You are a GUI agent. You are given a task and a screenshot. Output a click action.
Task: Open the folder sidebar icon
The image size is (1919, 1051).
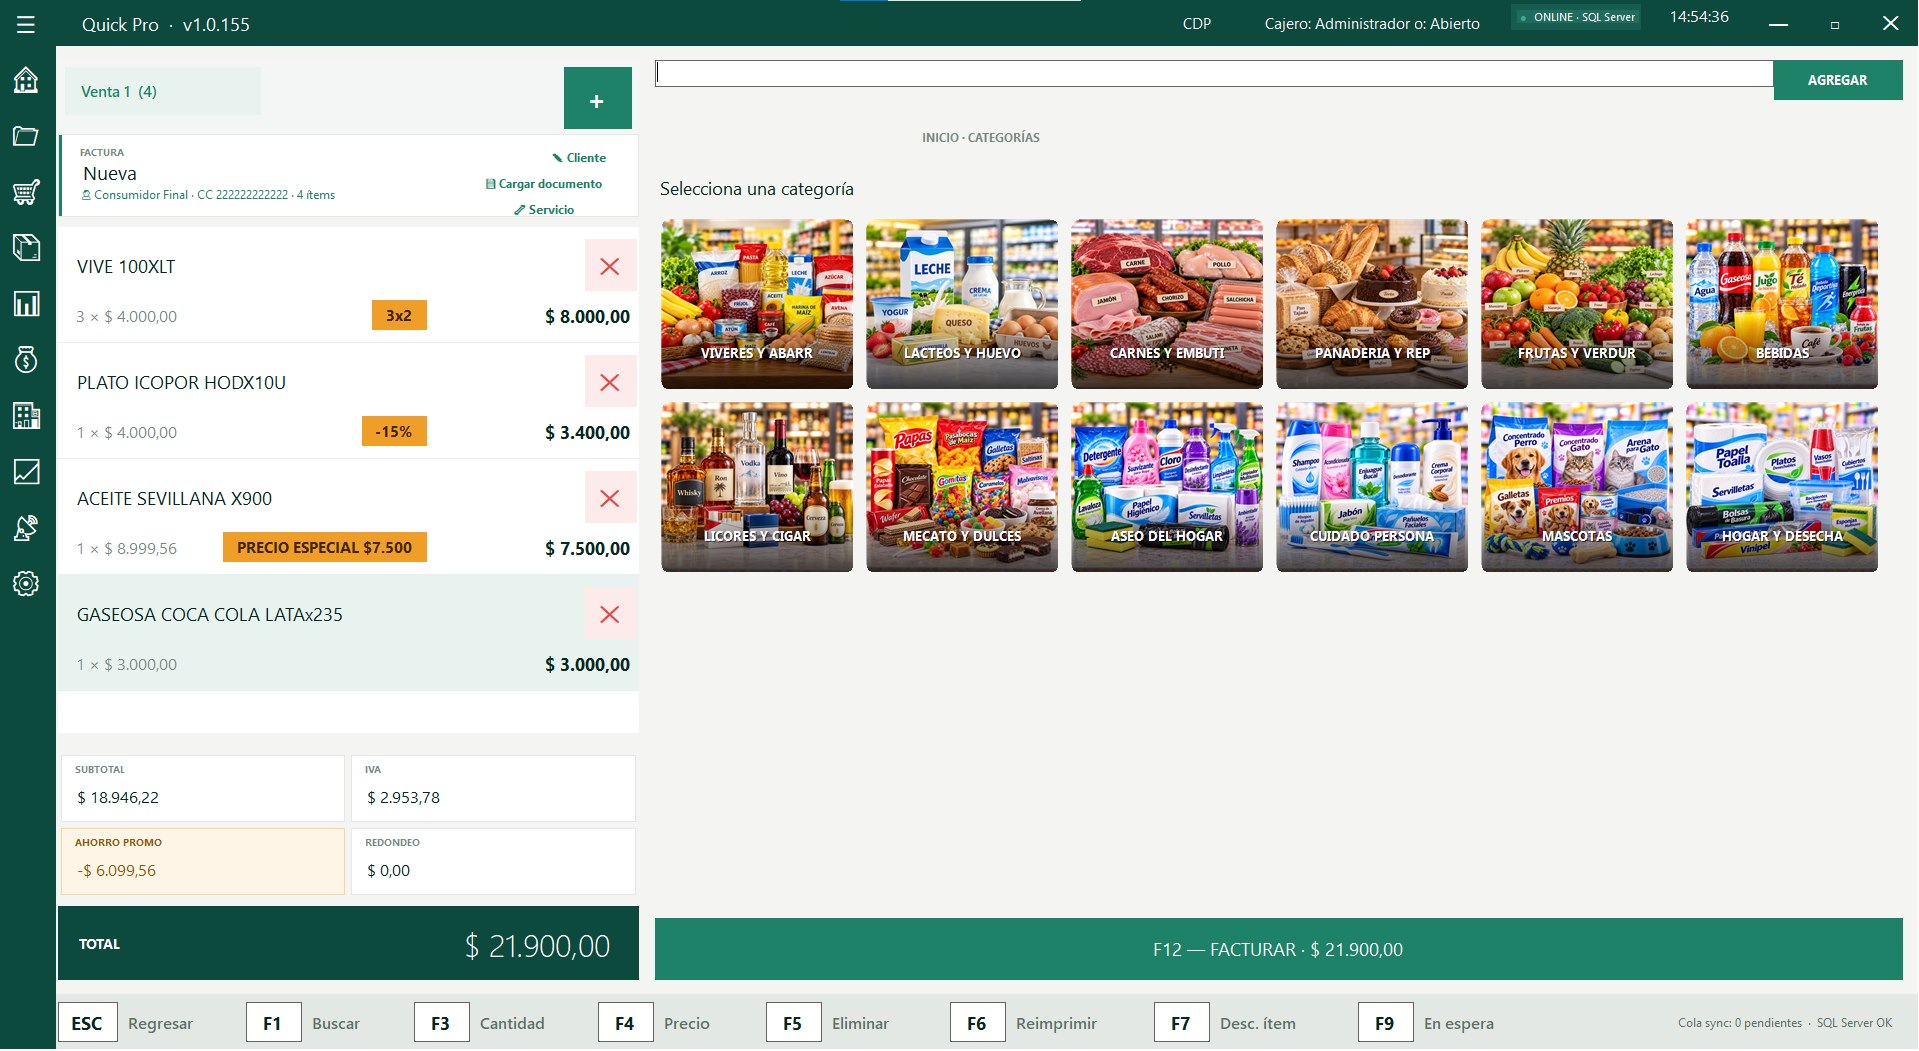26,136
